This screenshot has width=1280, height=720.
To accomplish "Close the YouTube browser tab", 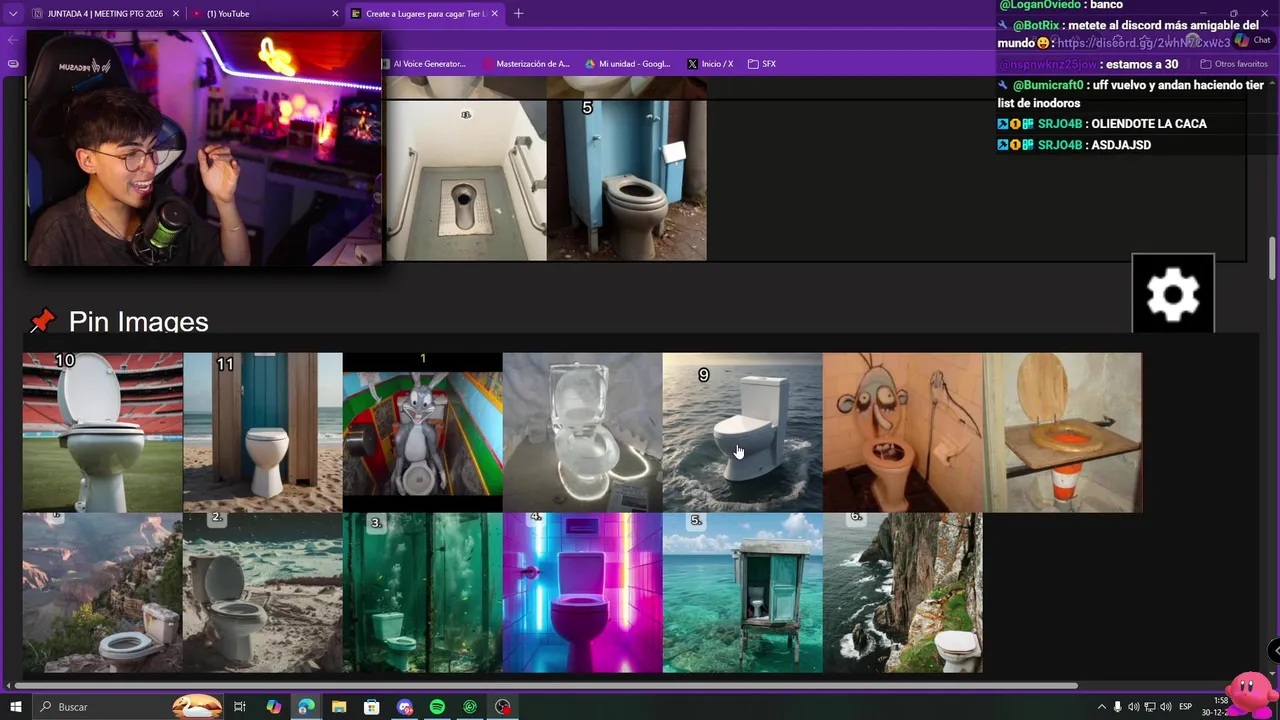I will click(335, 14).
